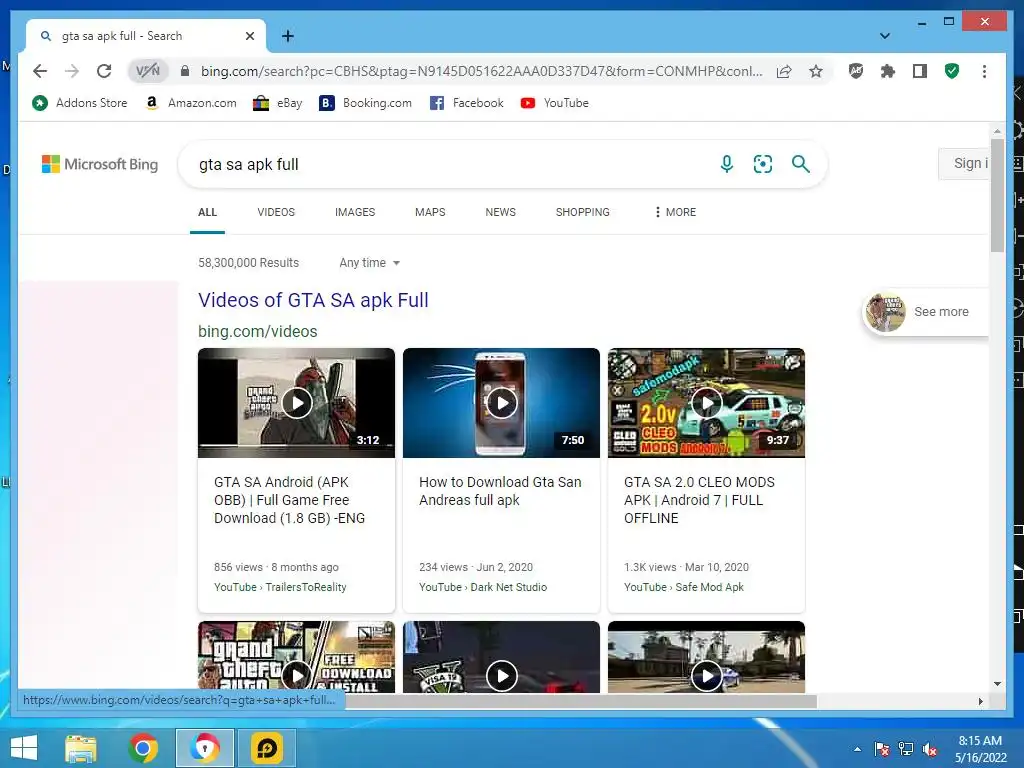
Task: Click the share page icon in address bar
Action: point(784,71)
